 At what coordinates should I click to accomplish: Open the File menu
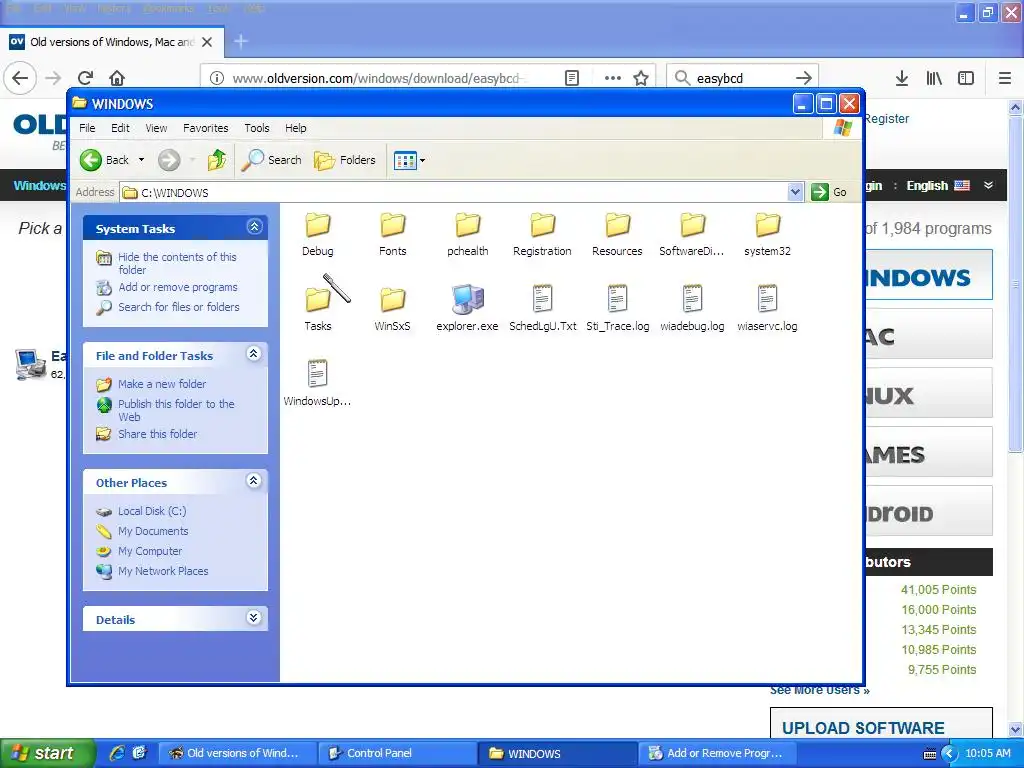tap(87, 128)
